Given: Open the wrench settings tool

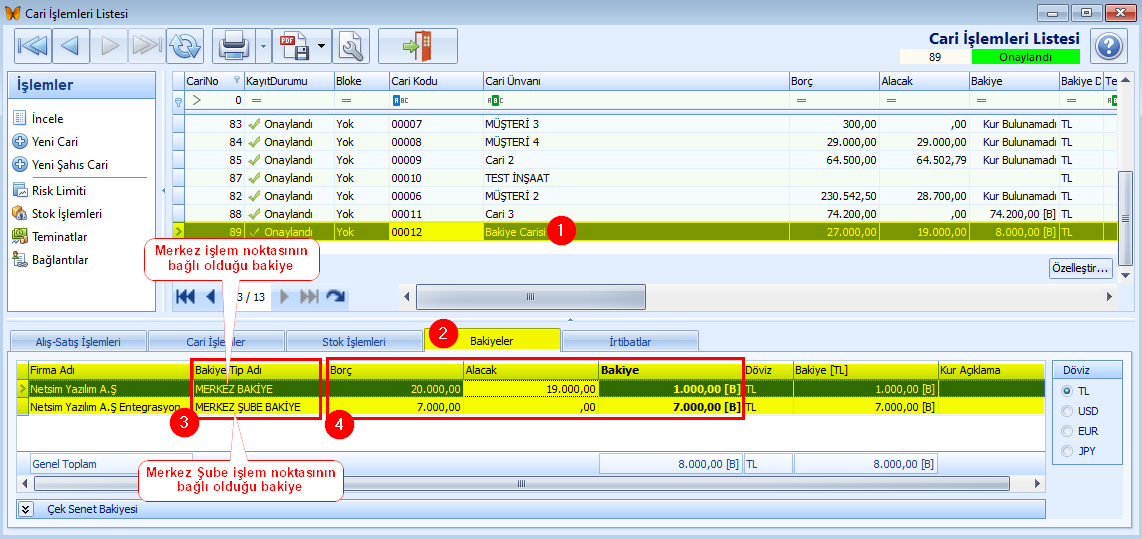Looking at the screenshot, I should click(351, 46).
